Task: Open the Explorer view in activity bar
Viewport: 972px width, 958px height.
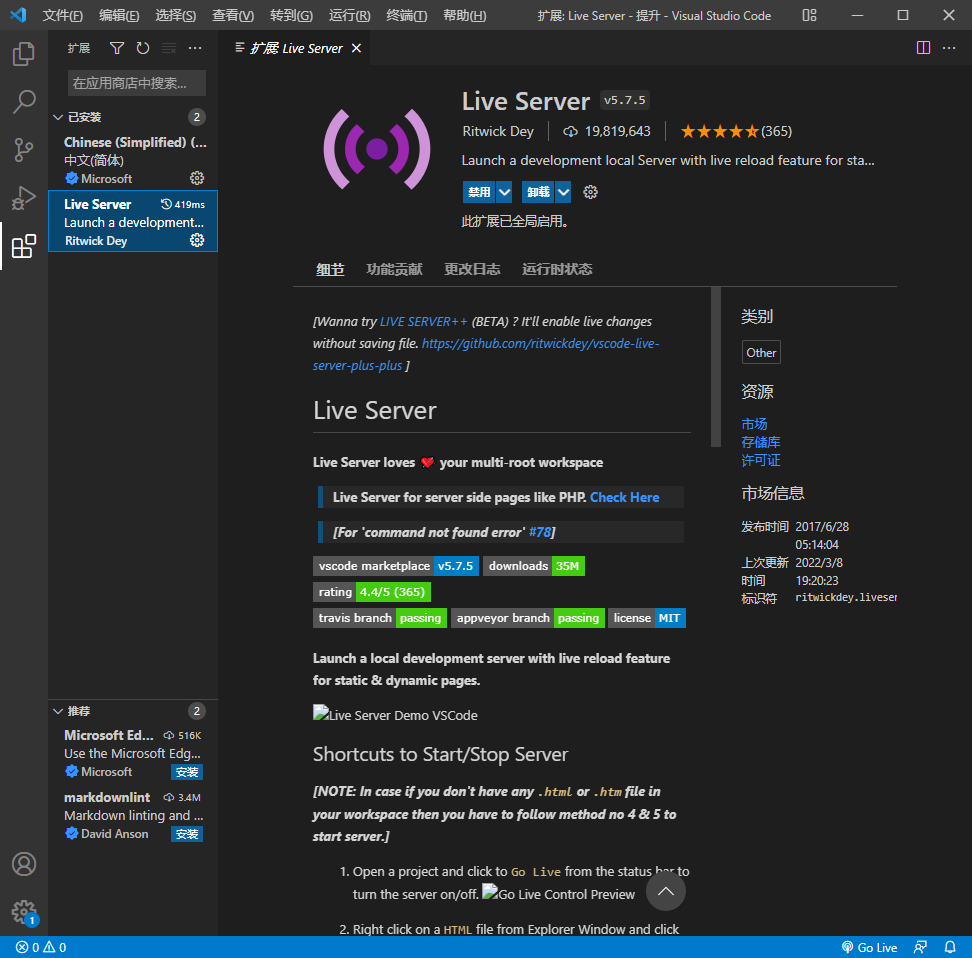Action: pos(24,54)
